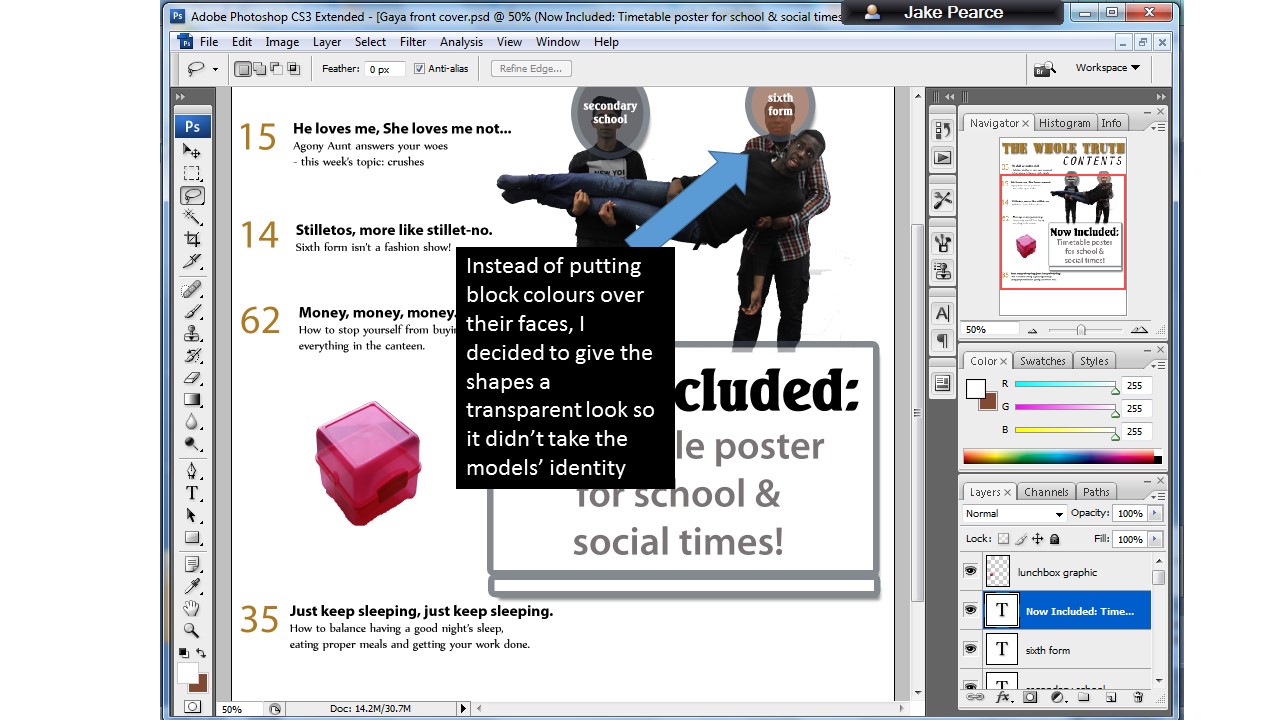Select the Brush tool

192,312
